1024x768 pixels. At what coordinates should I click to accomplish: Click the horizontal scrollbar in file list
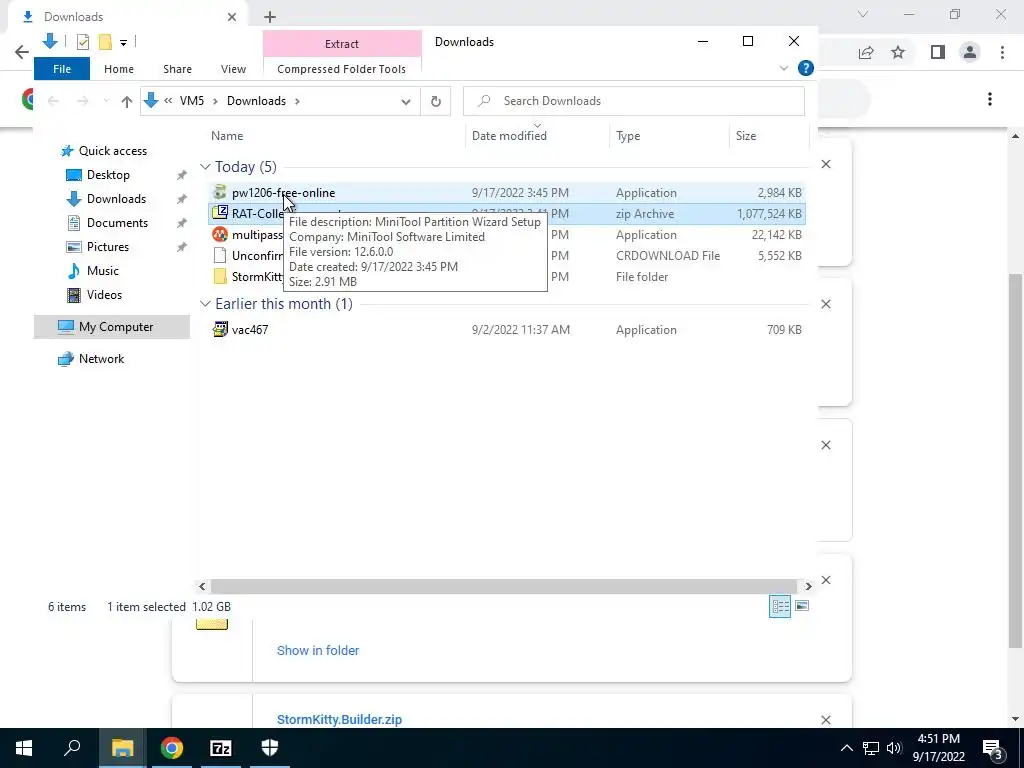[504, 586]
